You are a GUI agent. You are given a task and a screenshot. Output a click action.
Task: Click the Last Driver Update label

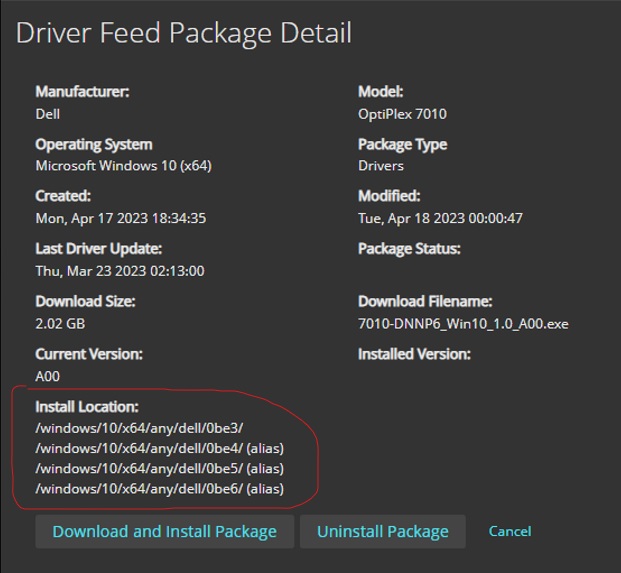tap(99, 249)
